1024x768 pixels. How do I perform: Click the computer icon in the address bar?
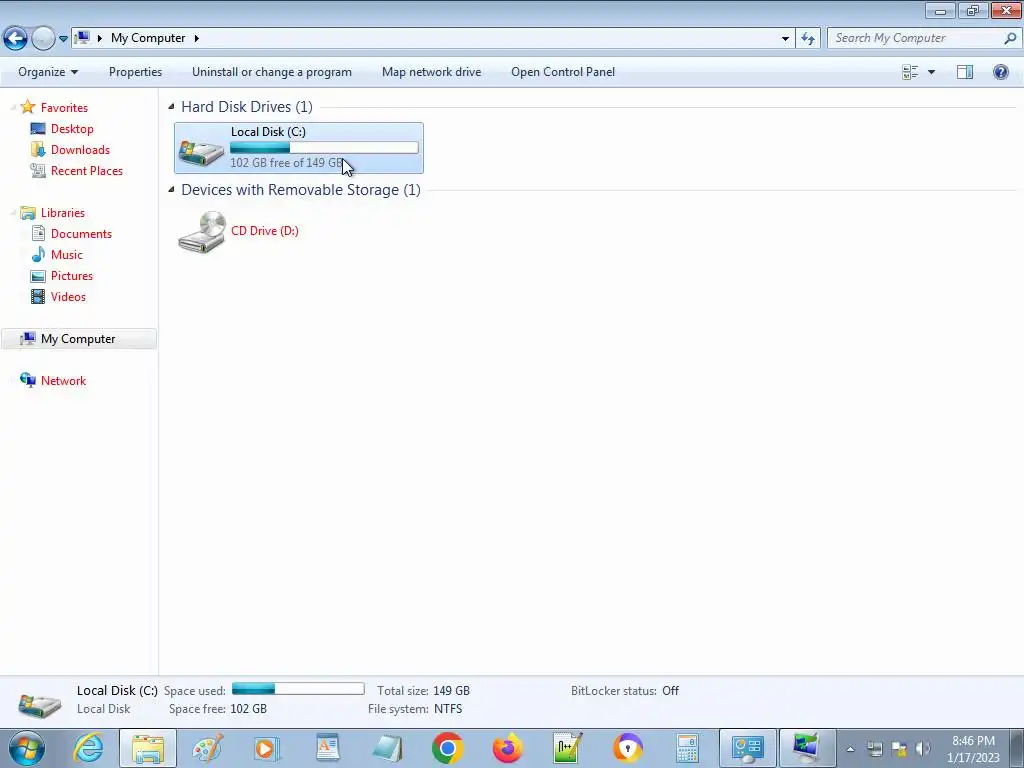tap(82, 38)
